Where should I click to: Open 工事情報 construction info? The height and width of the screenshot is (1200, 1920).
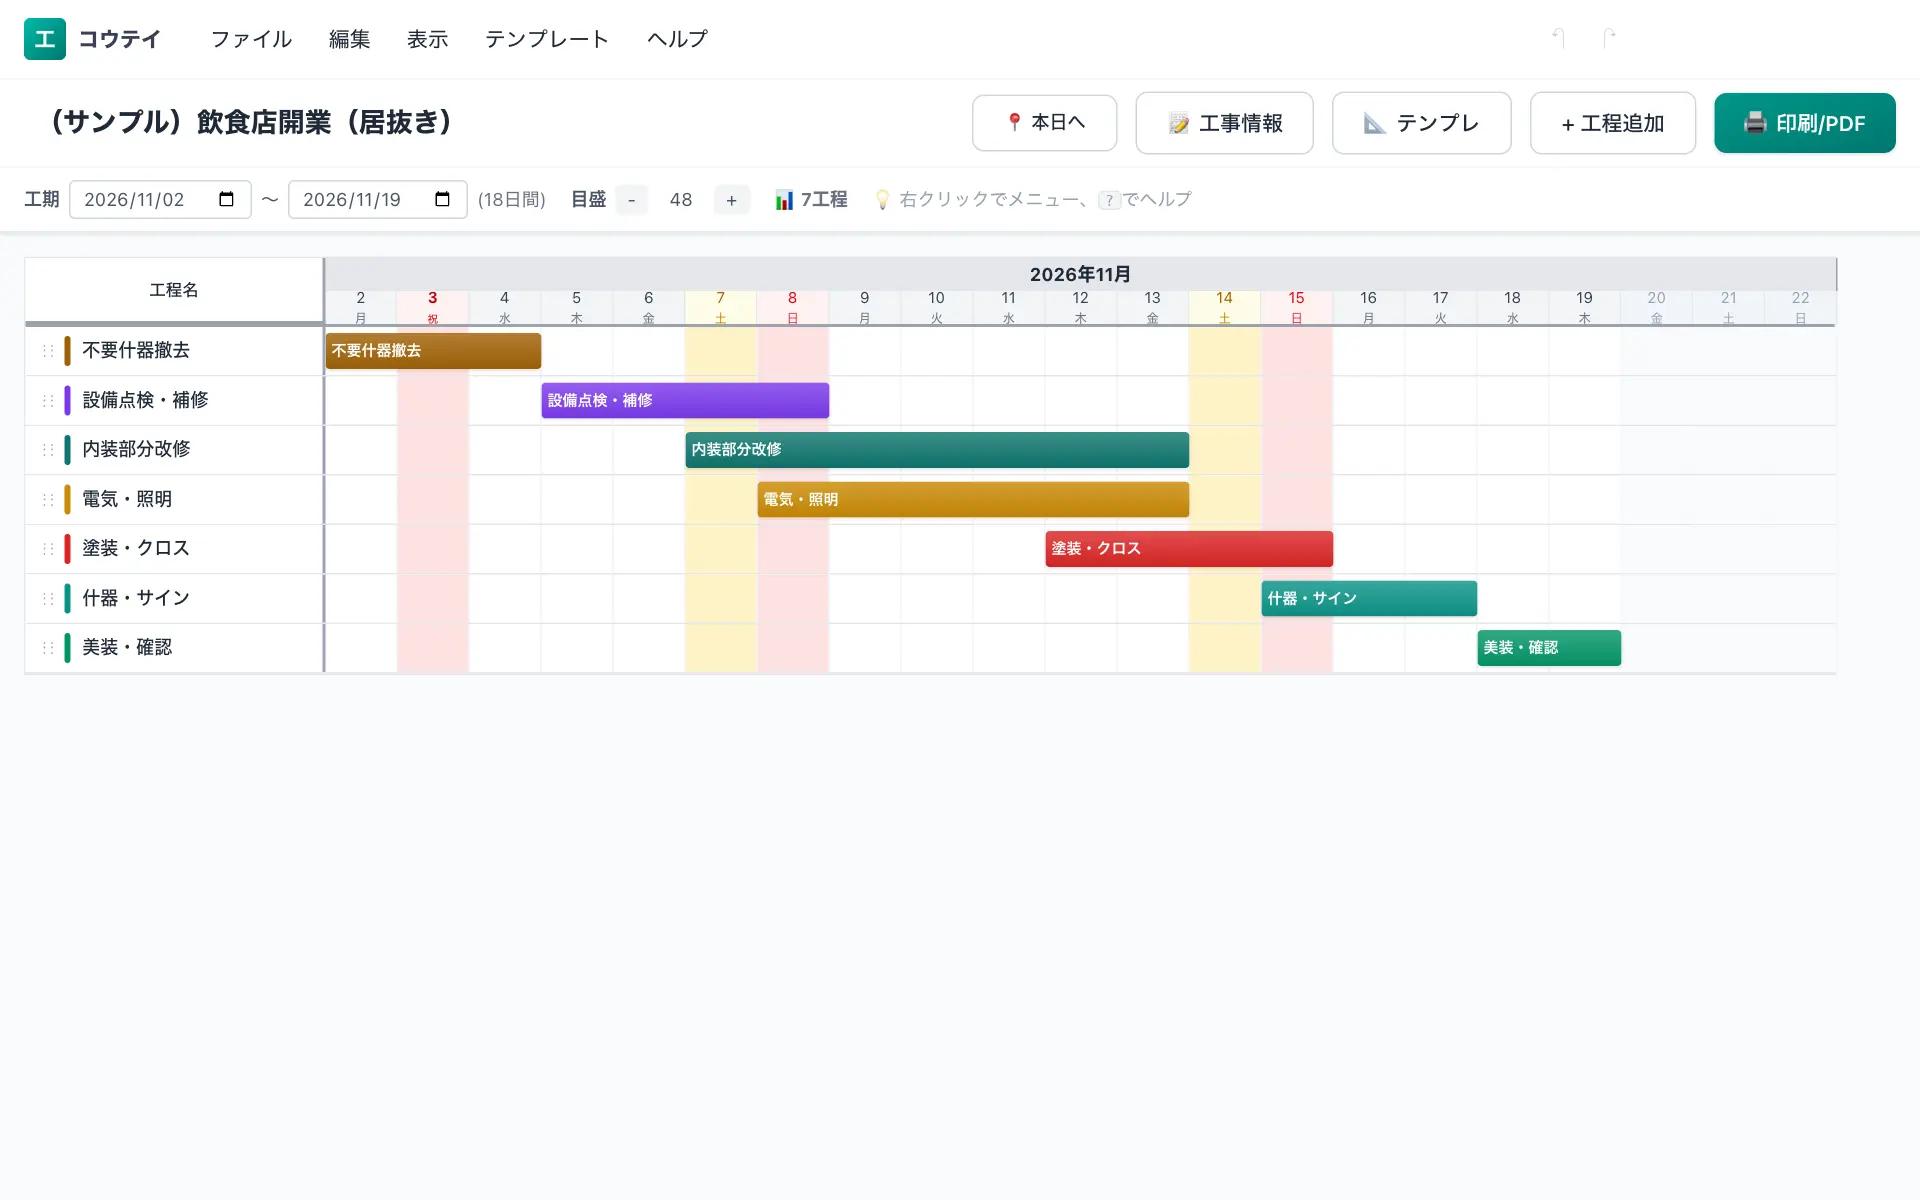click(1224, 123)
